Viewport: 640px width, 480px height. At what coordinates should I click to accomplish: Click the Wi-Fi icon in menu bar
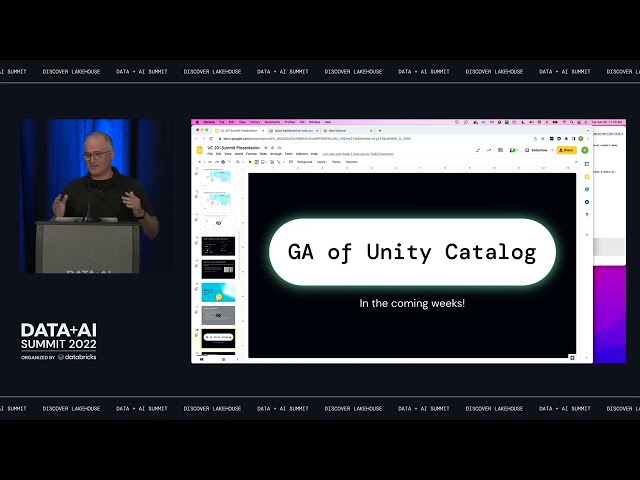564,122
